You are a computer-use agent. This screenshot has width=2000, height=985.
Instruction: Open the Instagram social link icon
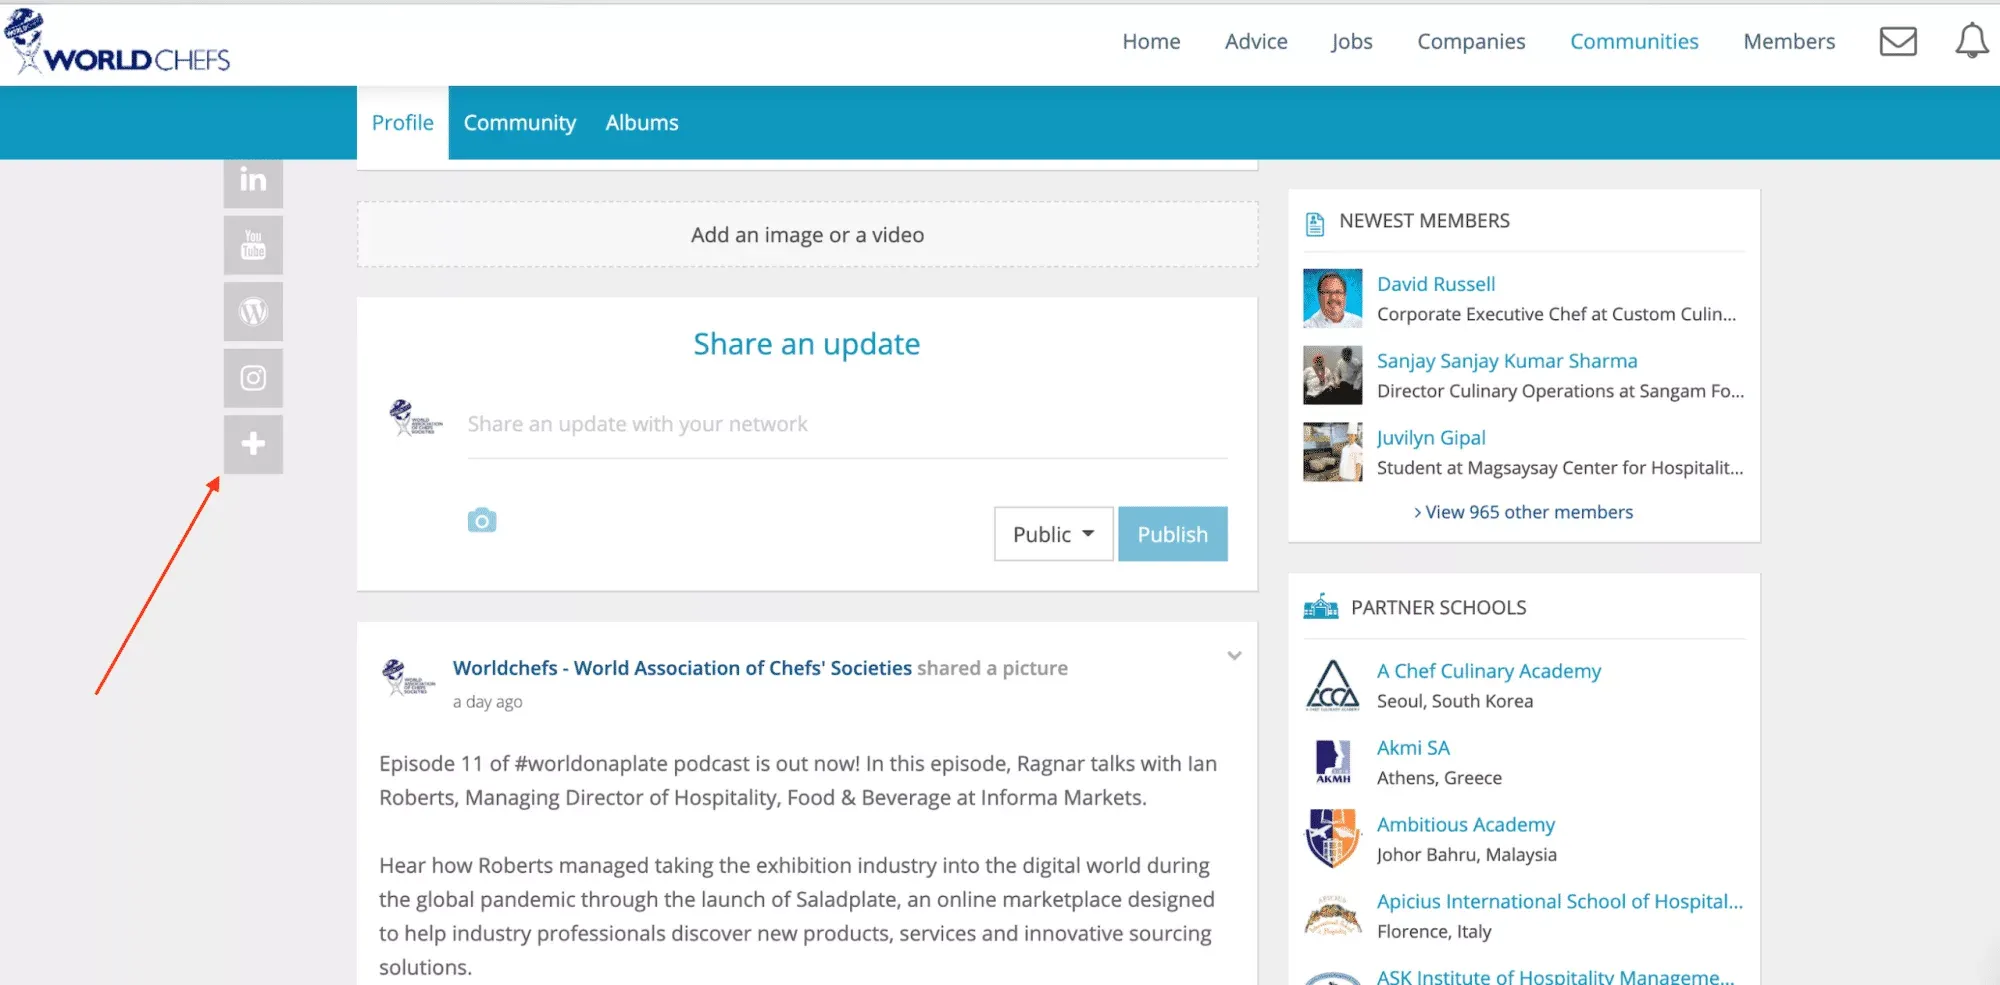[x=253, y=378]
